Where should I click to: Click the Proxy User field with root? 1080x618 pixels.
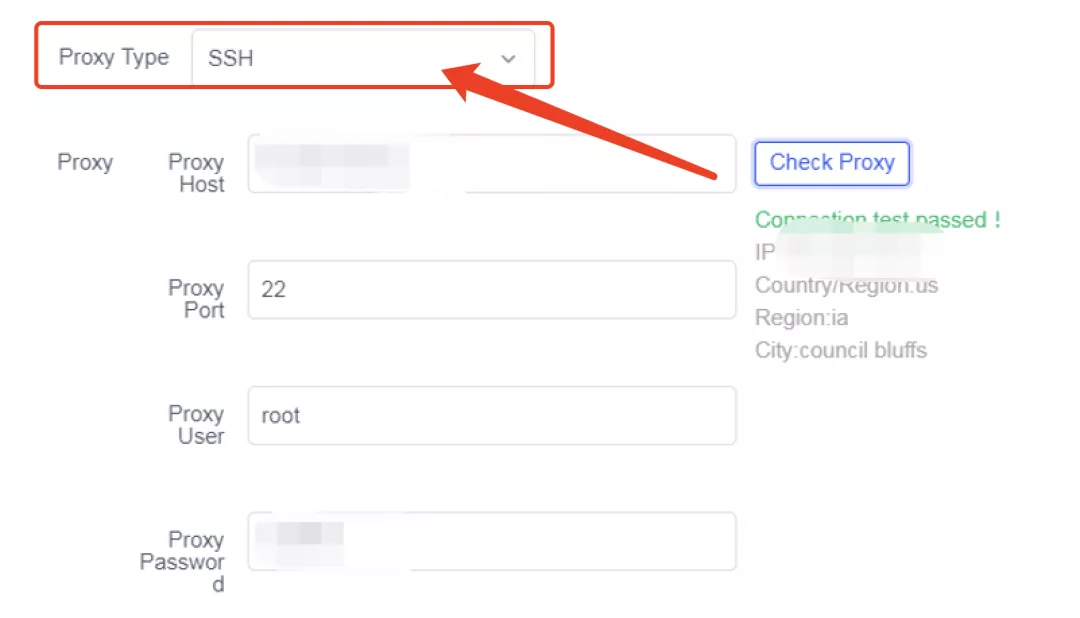492,415
